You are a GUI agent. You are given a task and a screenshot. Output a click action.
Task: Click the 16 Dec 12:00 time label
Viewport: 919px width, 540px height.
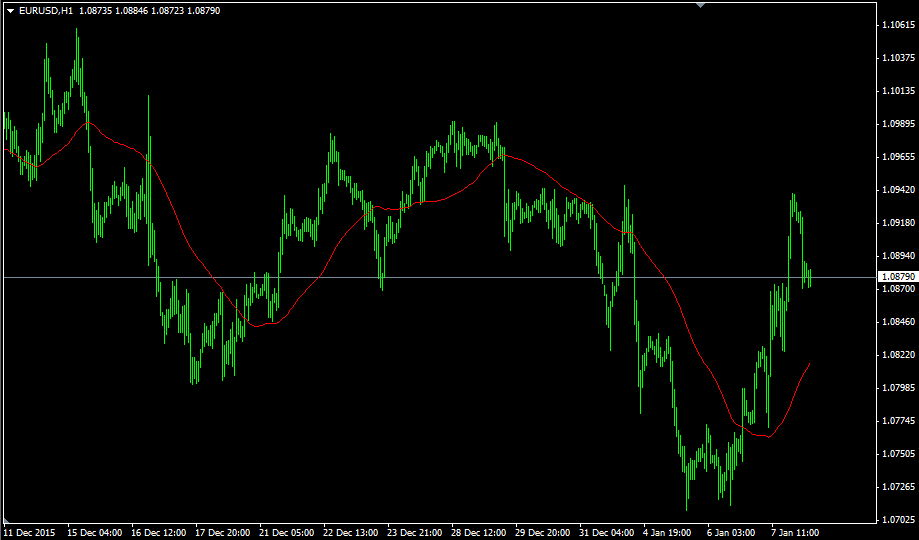pyautogui.click(x=159, y=532)
